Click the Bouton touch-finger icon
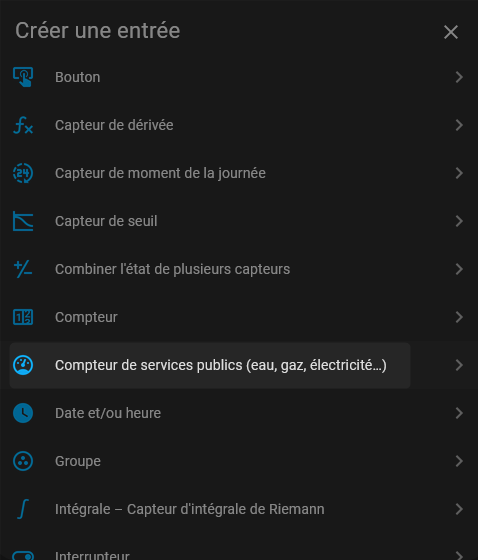The height and width of the screenshot is (560, 478). 23,77
